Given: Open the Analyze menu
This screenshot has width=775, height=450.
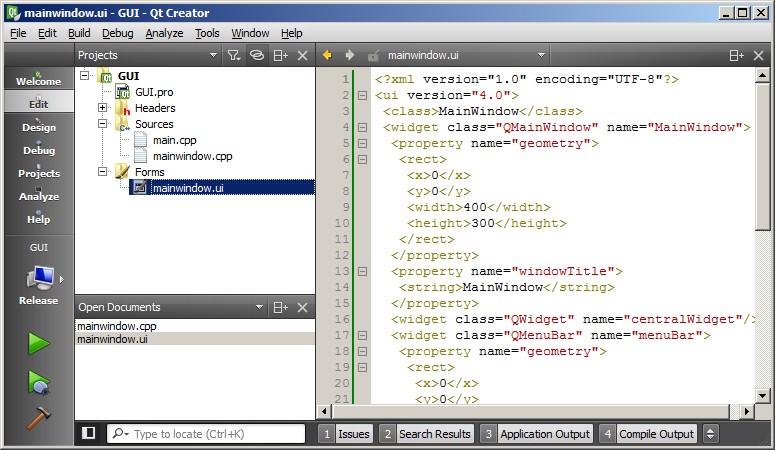Looking at the screenshot, I should (164, 33).
